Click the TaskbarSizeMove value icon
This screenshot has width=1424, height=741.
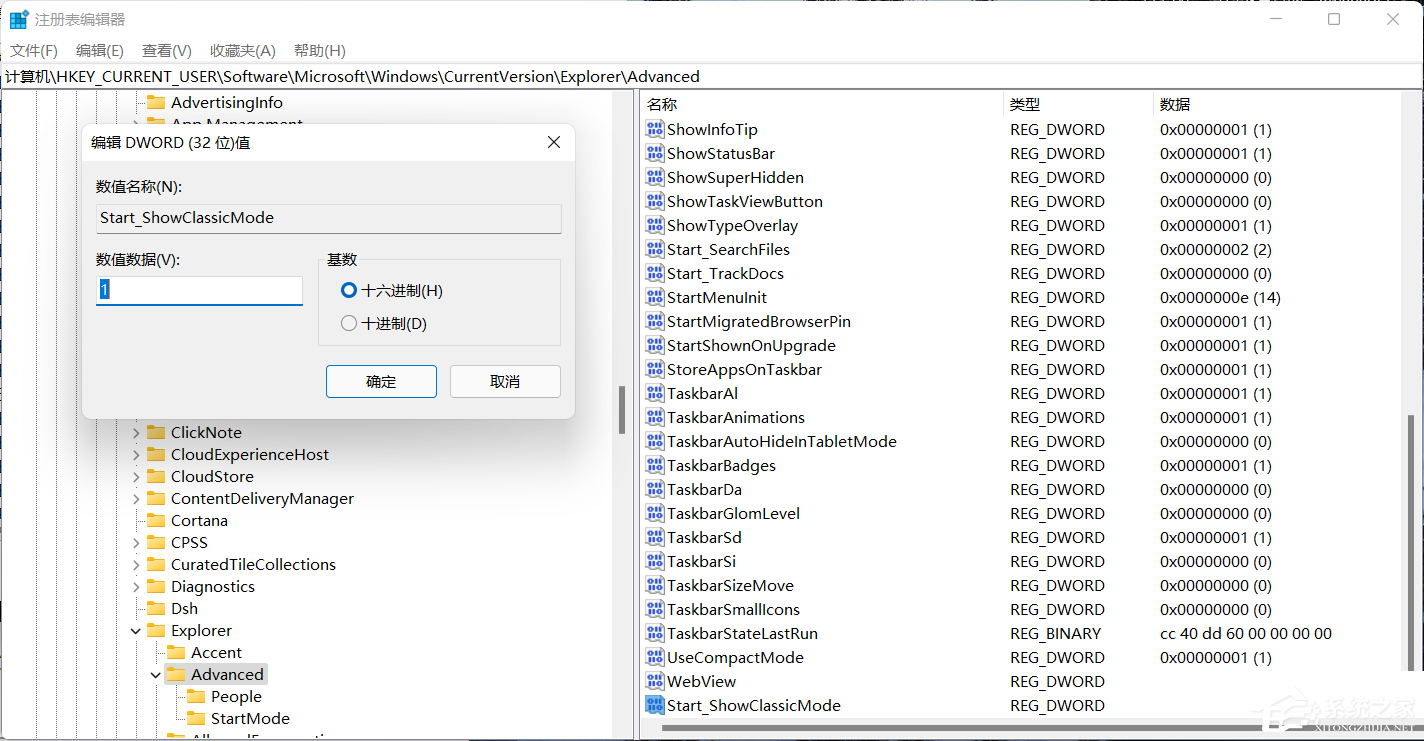coord(655,585)
